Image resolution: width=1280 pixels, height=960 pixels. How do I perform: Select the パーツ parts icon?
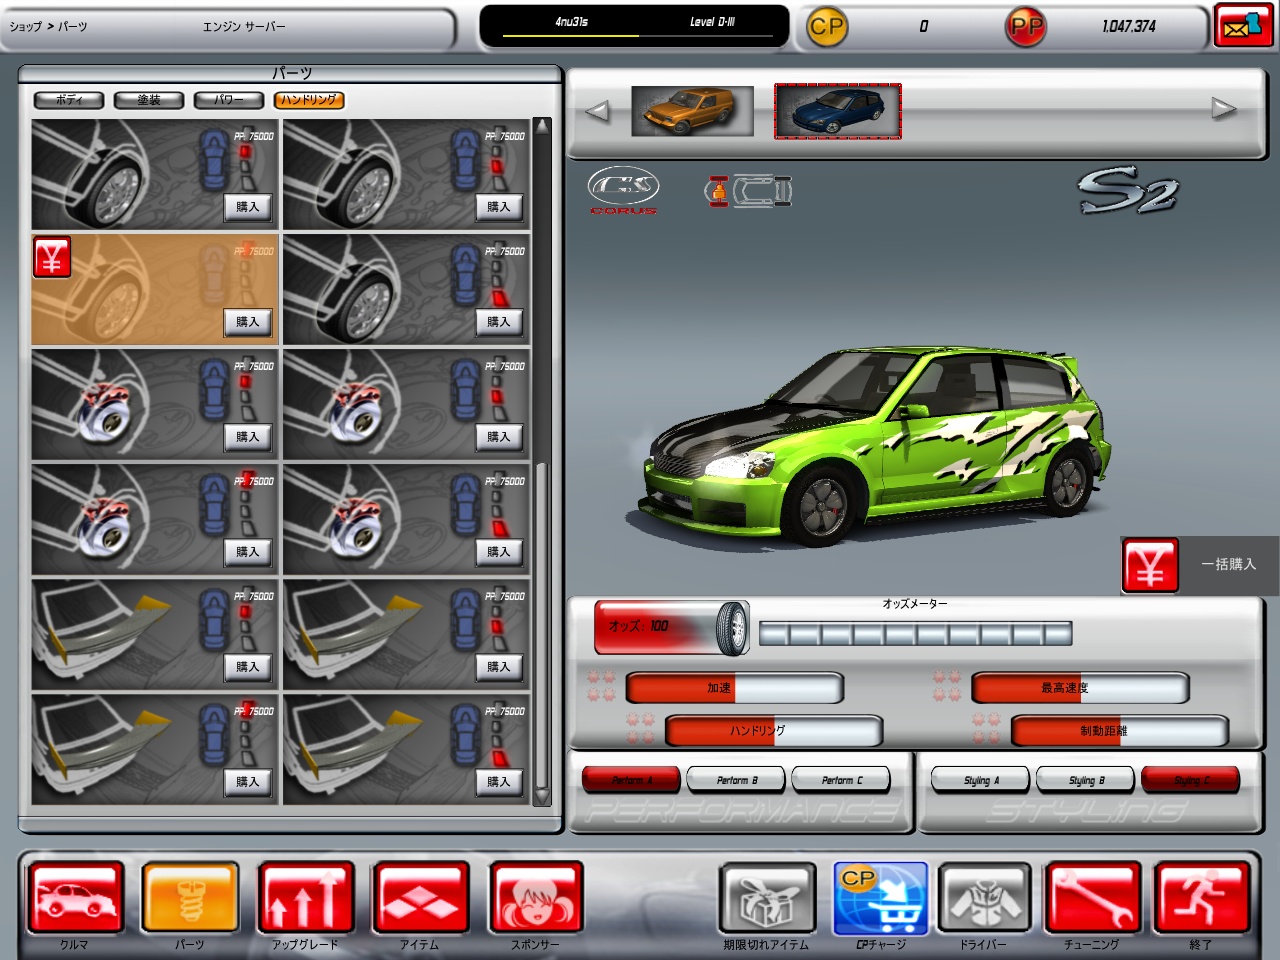[x=190, y=898]
